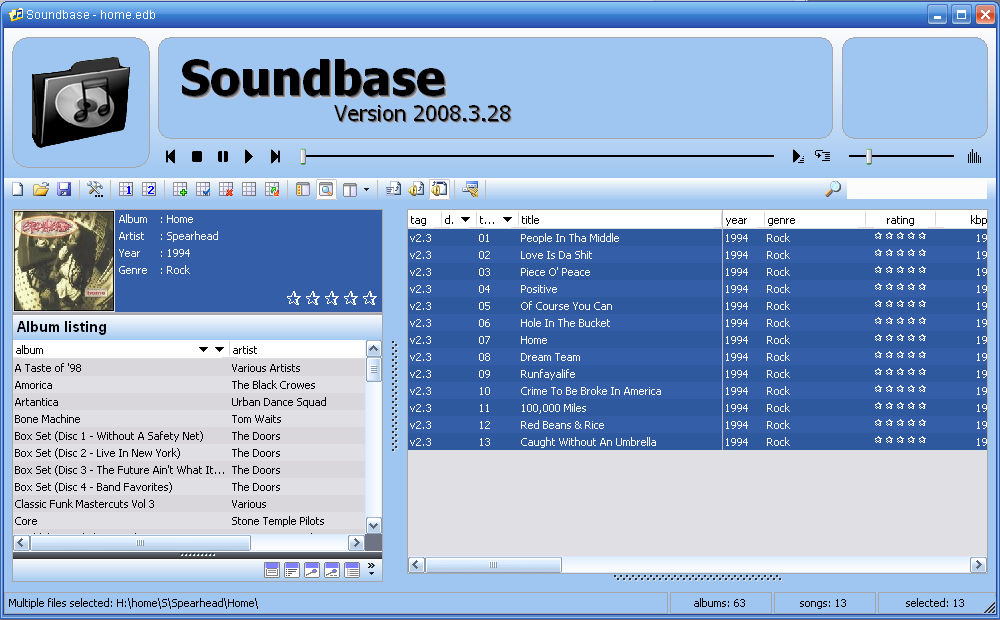Click the volume slider handle
The height and width of the screenshot is (620, 1000).
click(x=869, y=157)
